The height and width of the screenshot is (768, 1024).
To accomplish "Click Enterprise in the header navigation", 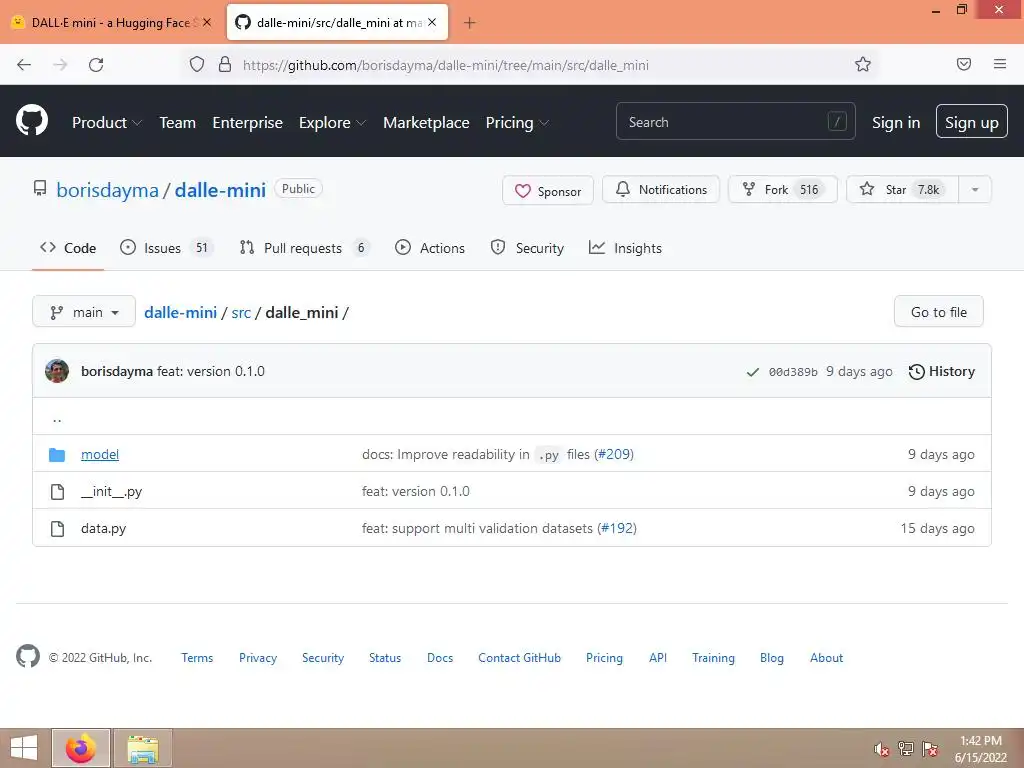I will pos(248,123).
